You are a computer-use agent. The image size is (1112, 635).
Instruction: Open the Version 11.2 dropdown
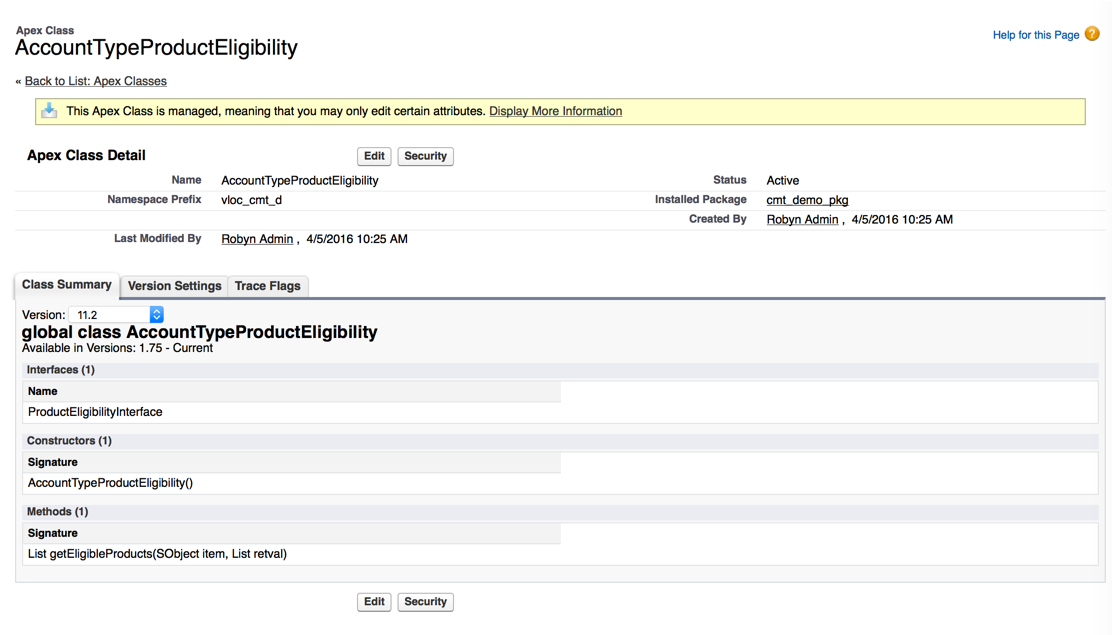[116, 314]
